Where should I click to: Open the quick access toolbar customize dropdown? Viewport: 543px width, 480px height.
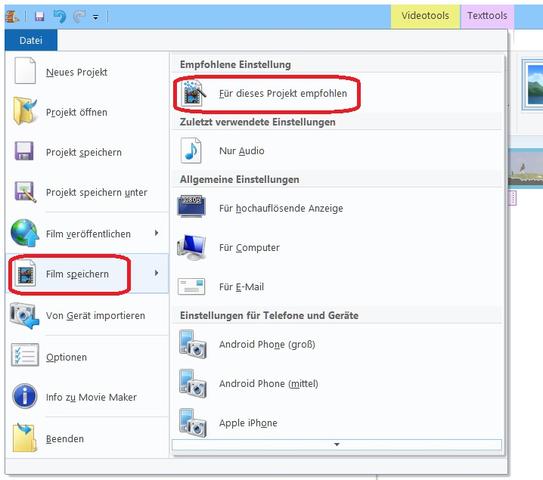coord(96,17)
